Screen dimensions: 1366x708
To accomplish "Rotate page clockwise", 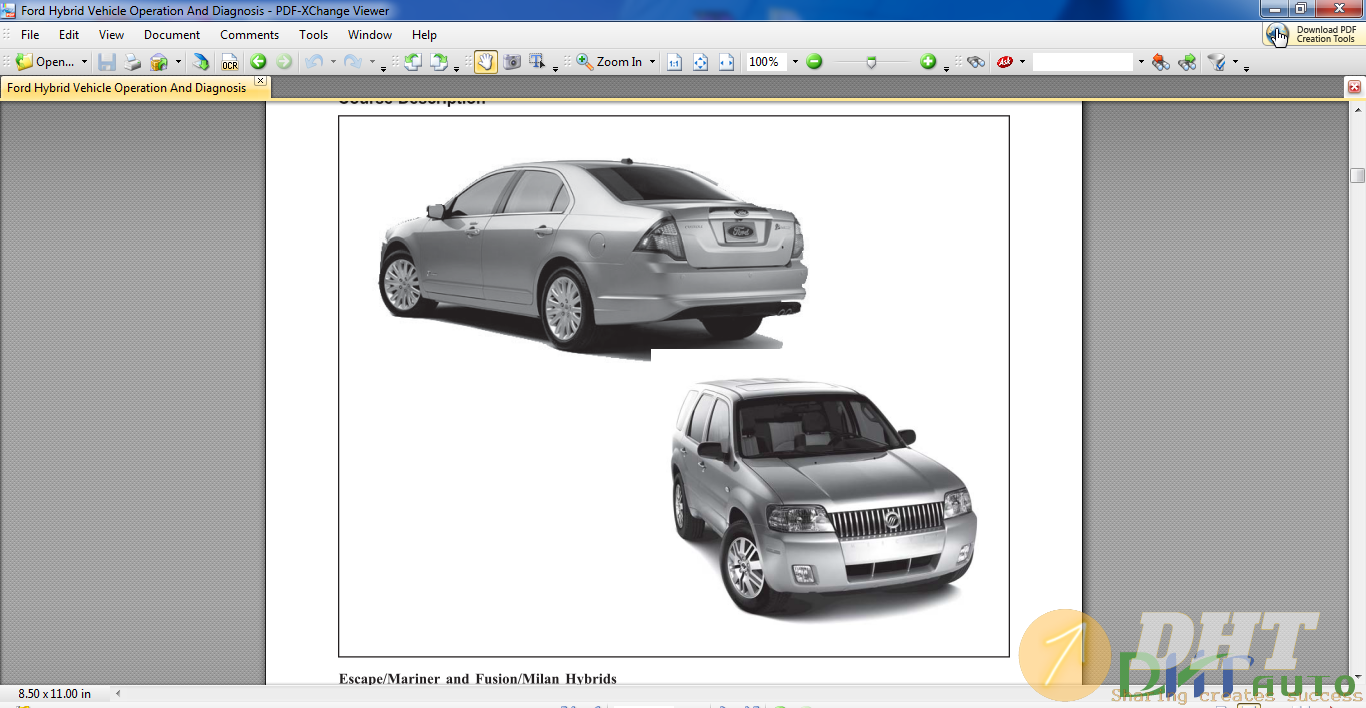I will (x=439, y=62).
